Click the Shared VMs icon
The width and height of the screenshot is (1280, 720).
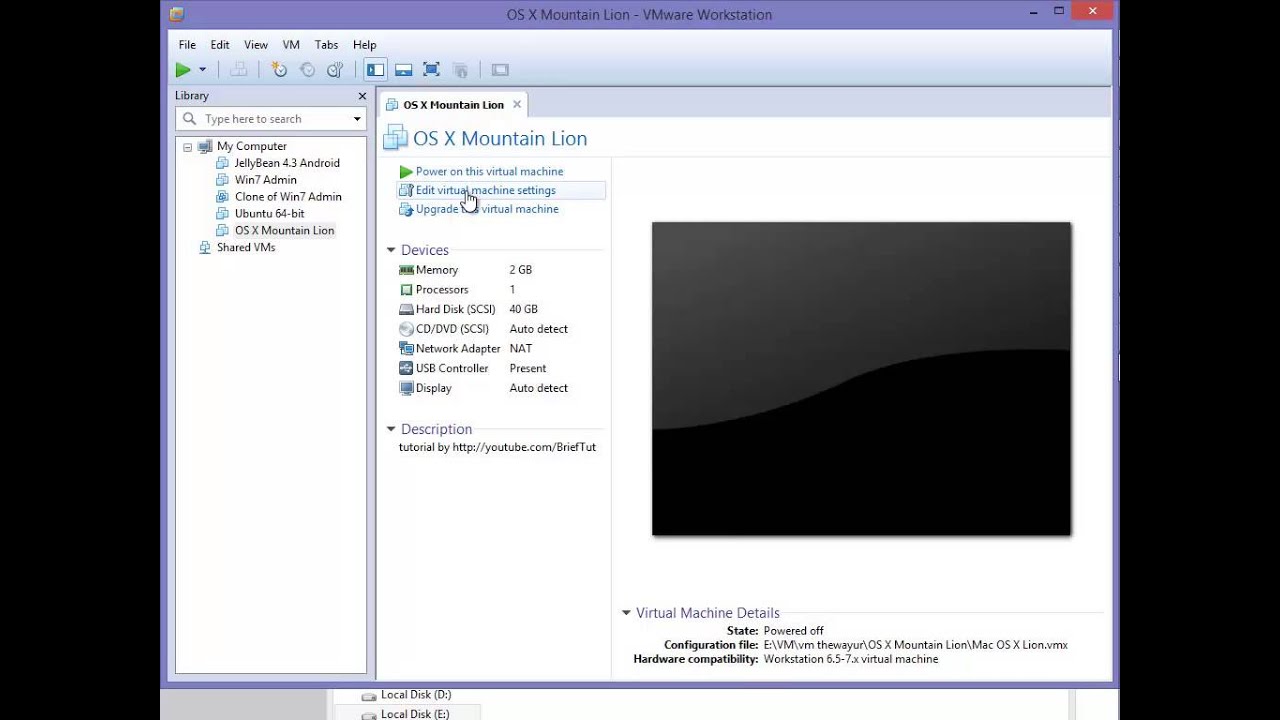pos(205,248)
